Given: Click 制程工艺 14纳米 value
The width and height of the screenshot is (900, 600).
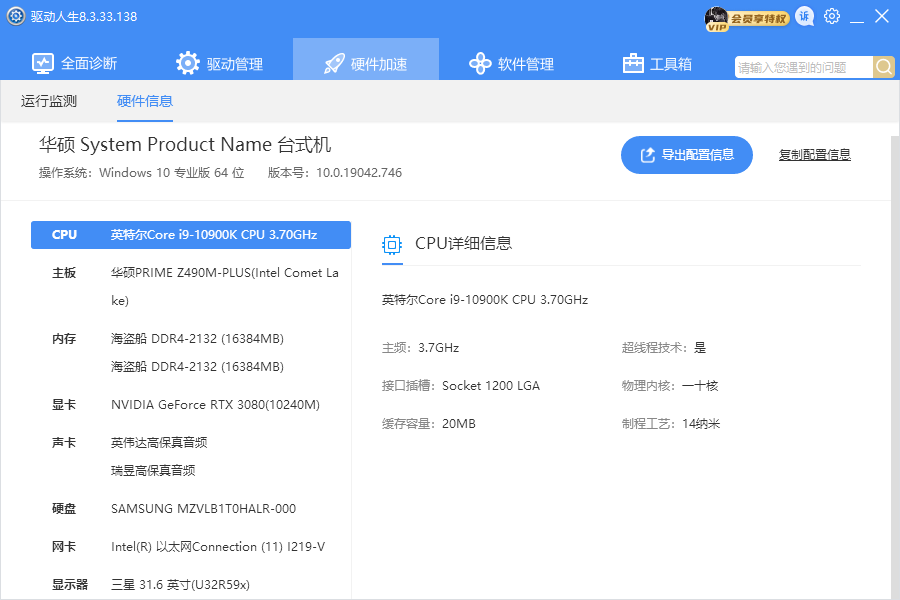Looking at the screenshot, I should coord(701,424).
